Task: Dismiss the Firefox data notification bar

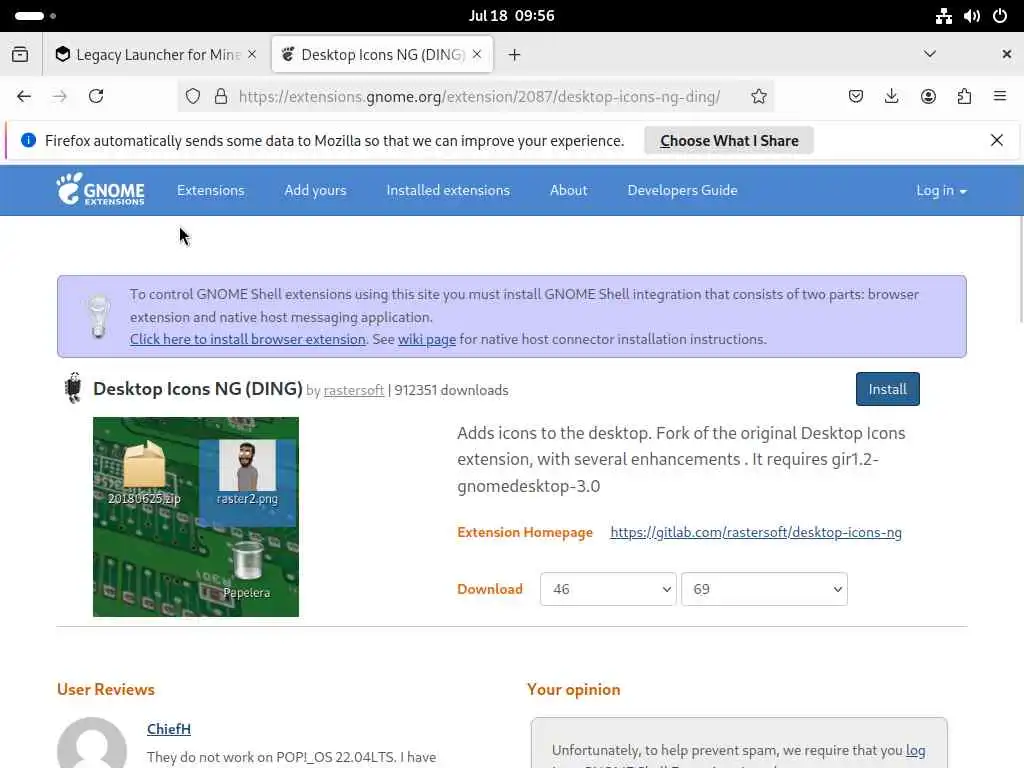Action: (x=997, y=140)
